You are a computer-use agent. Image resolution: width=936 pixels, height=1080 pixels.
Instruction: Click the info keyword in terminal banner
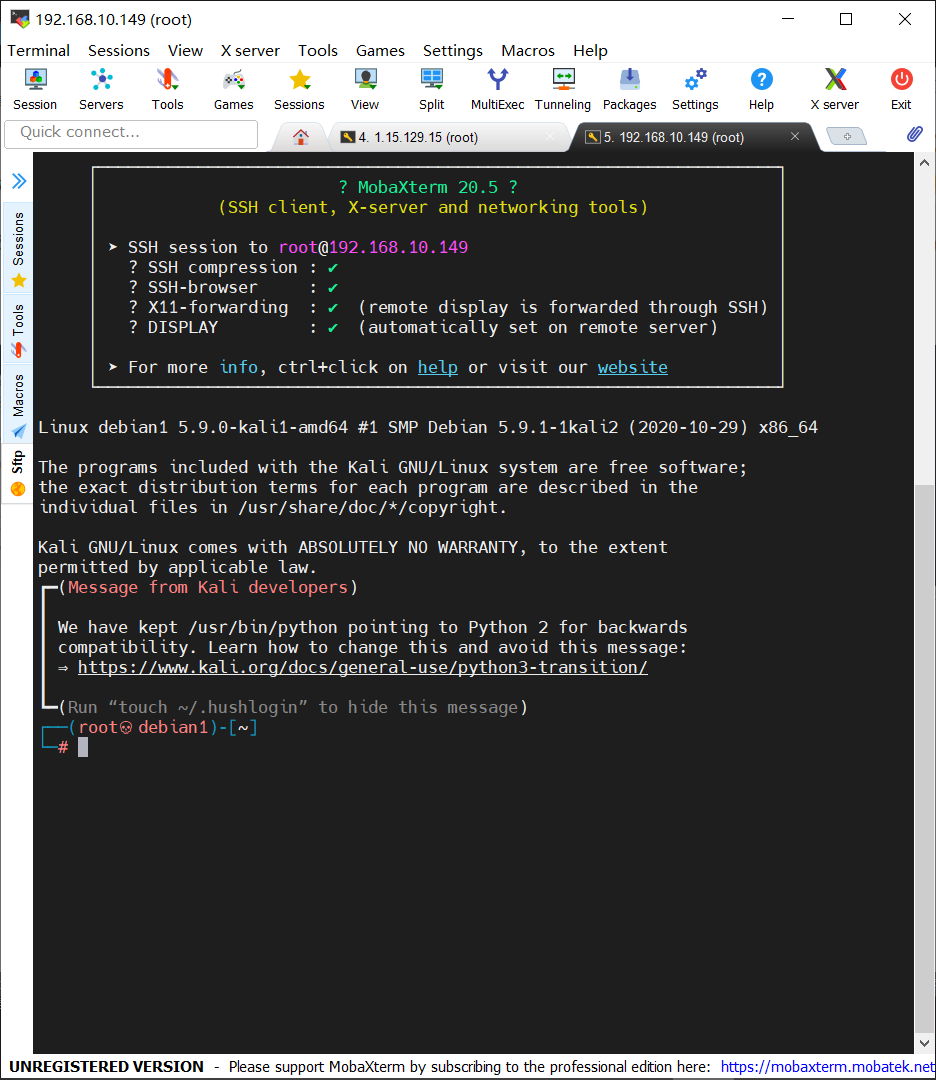point(238,367)
